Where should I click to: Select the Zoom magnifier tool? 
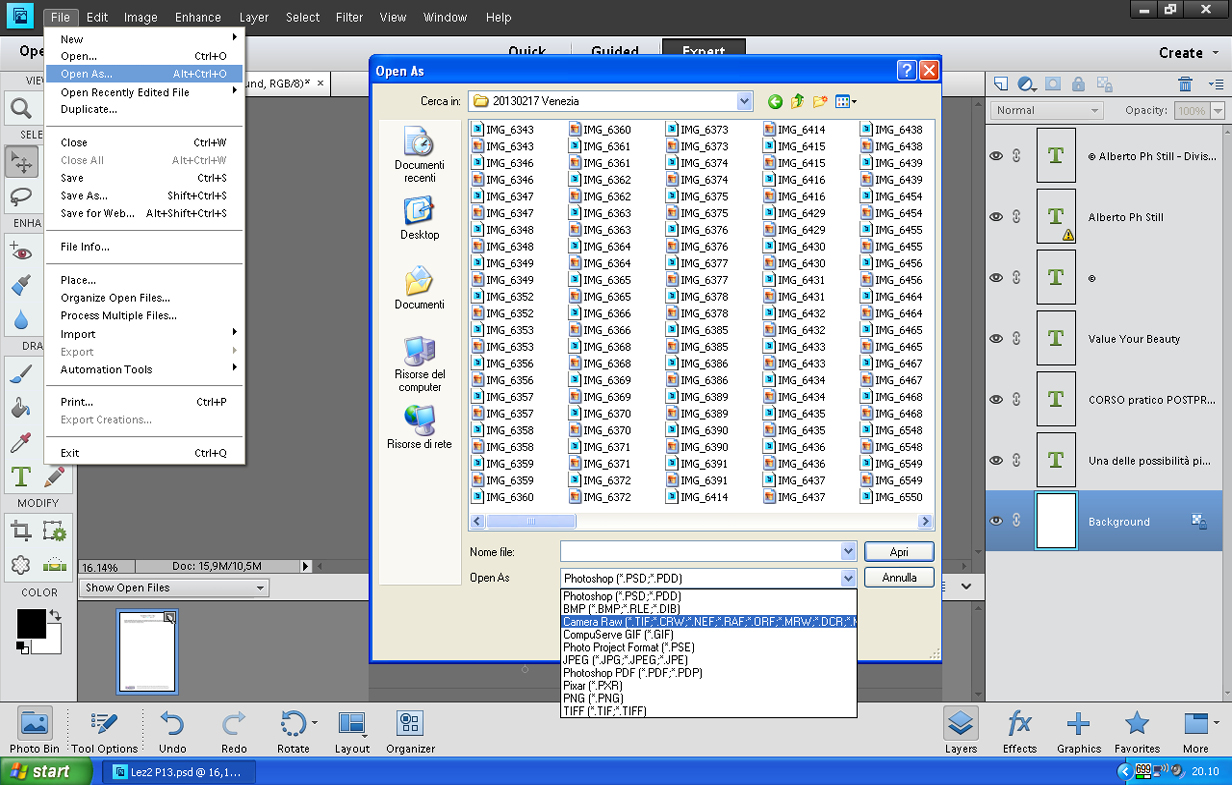pos(20,108)
